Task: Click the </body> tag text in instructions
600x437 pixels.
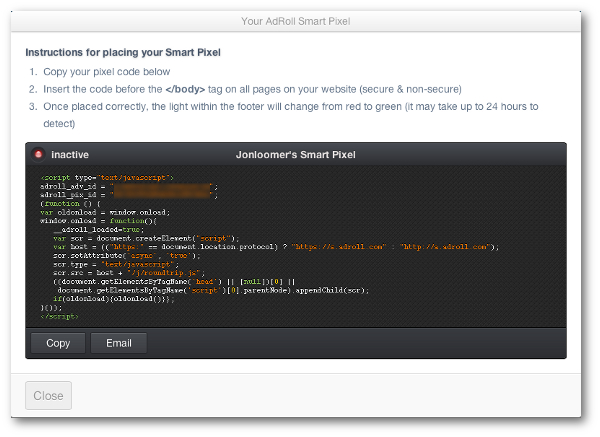Action: click(185, 89)
